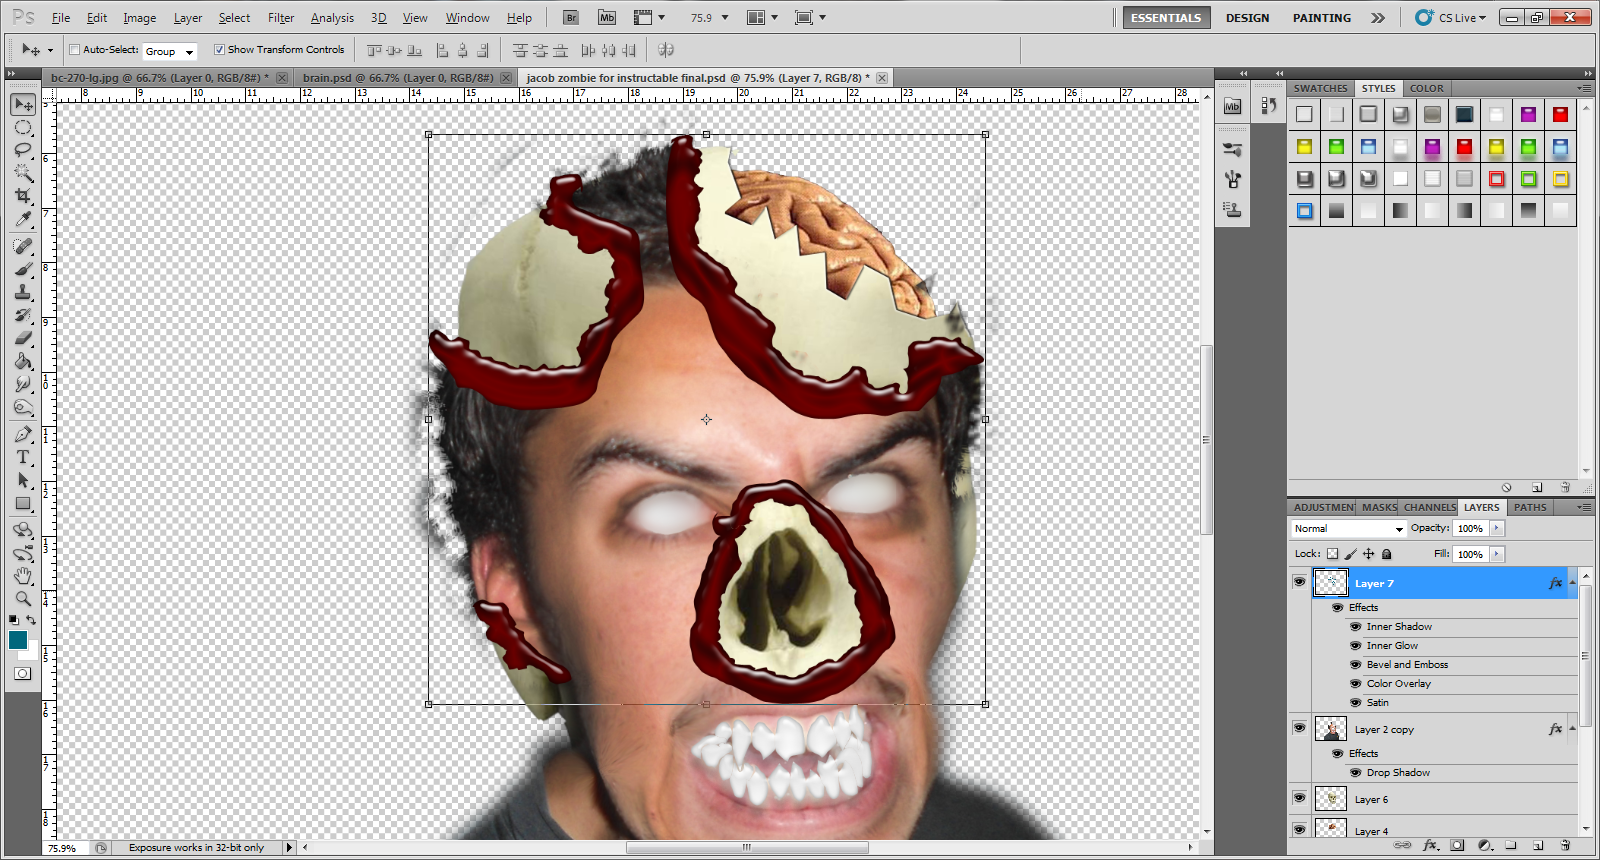Viewport: 1600px width, 860px height.
Task: Show more workspaces with double chevron
Action: [1378, 18]
